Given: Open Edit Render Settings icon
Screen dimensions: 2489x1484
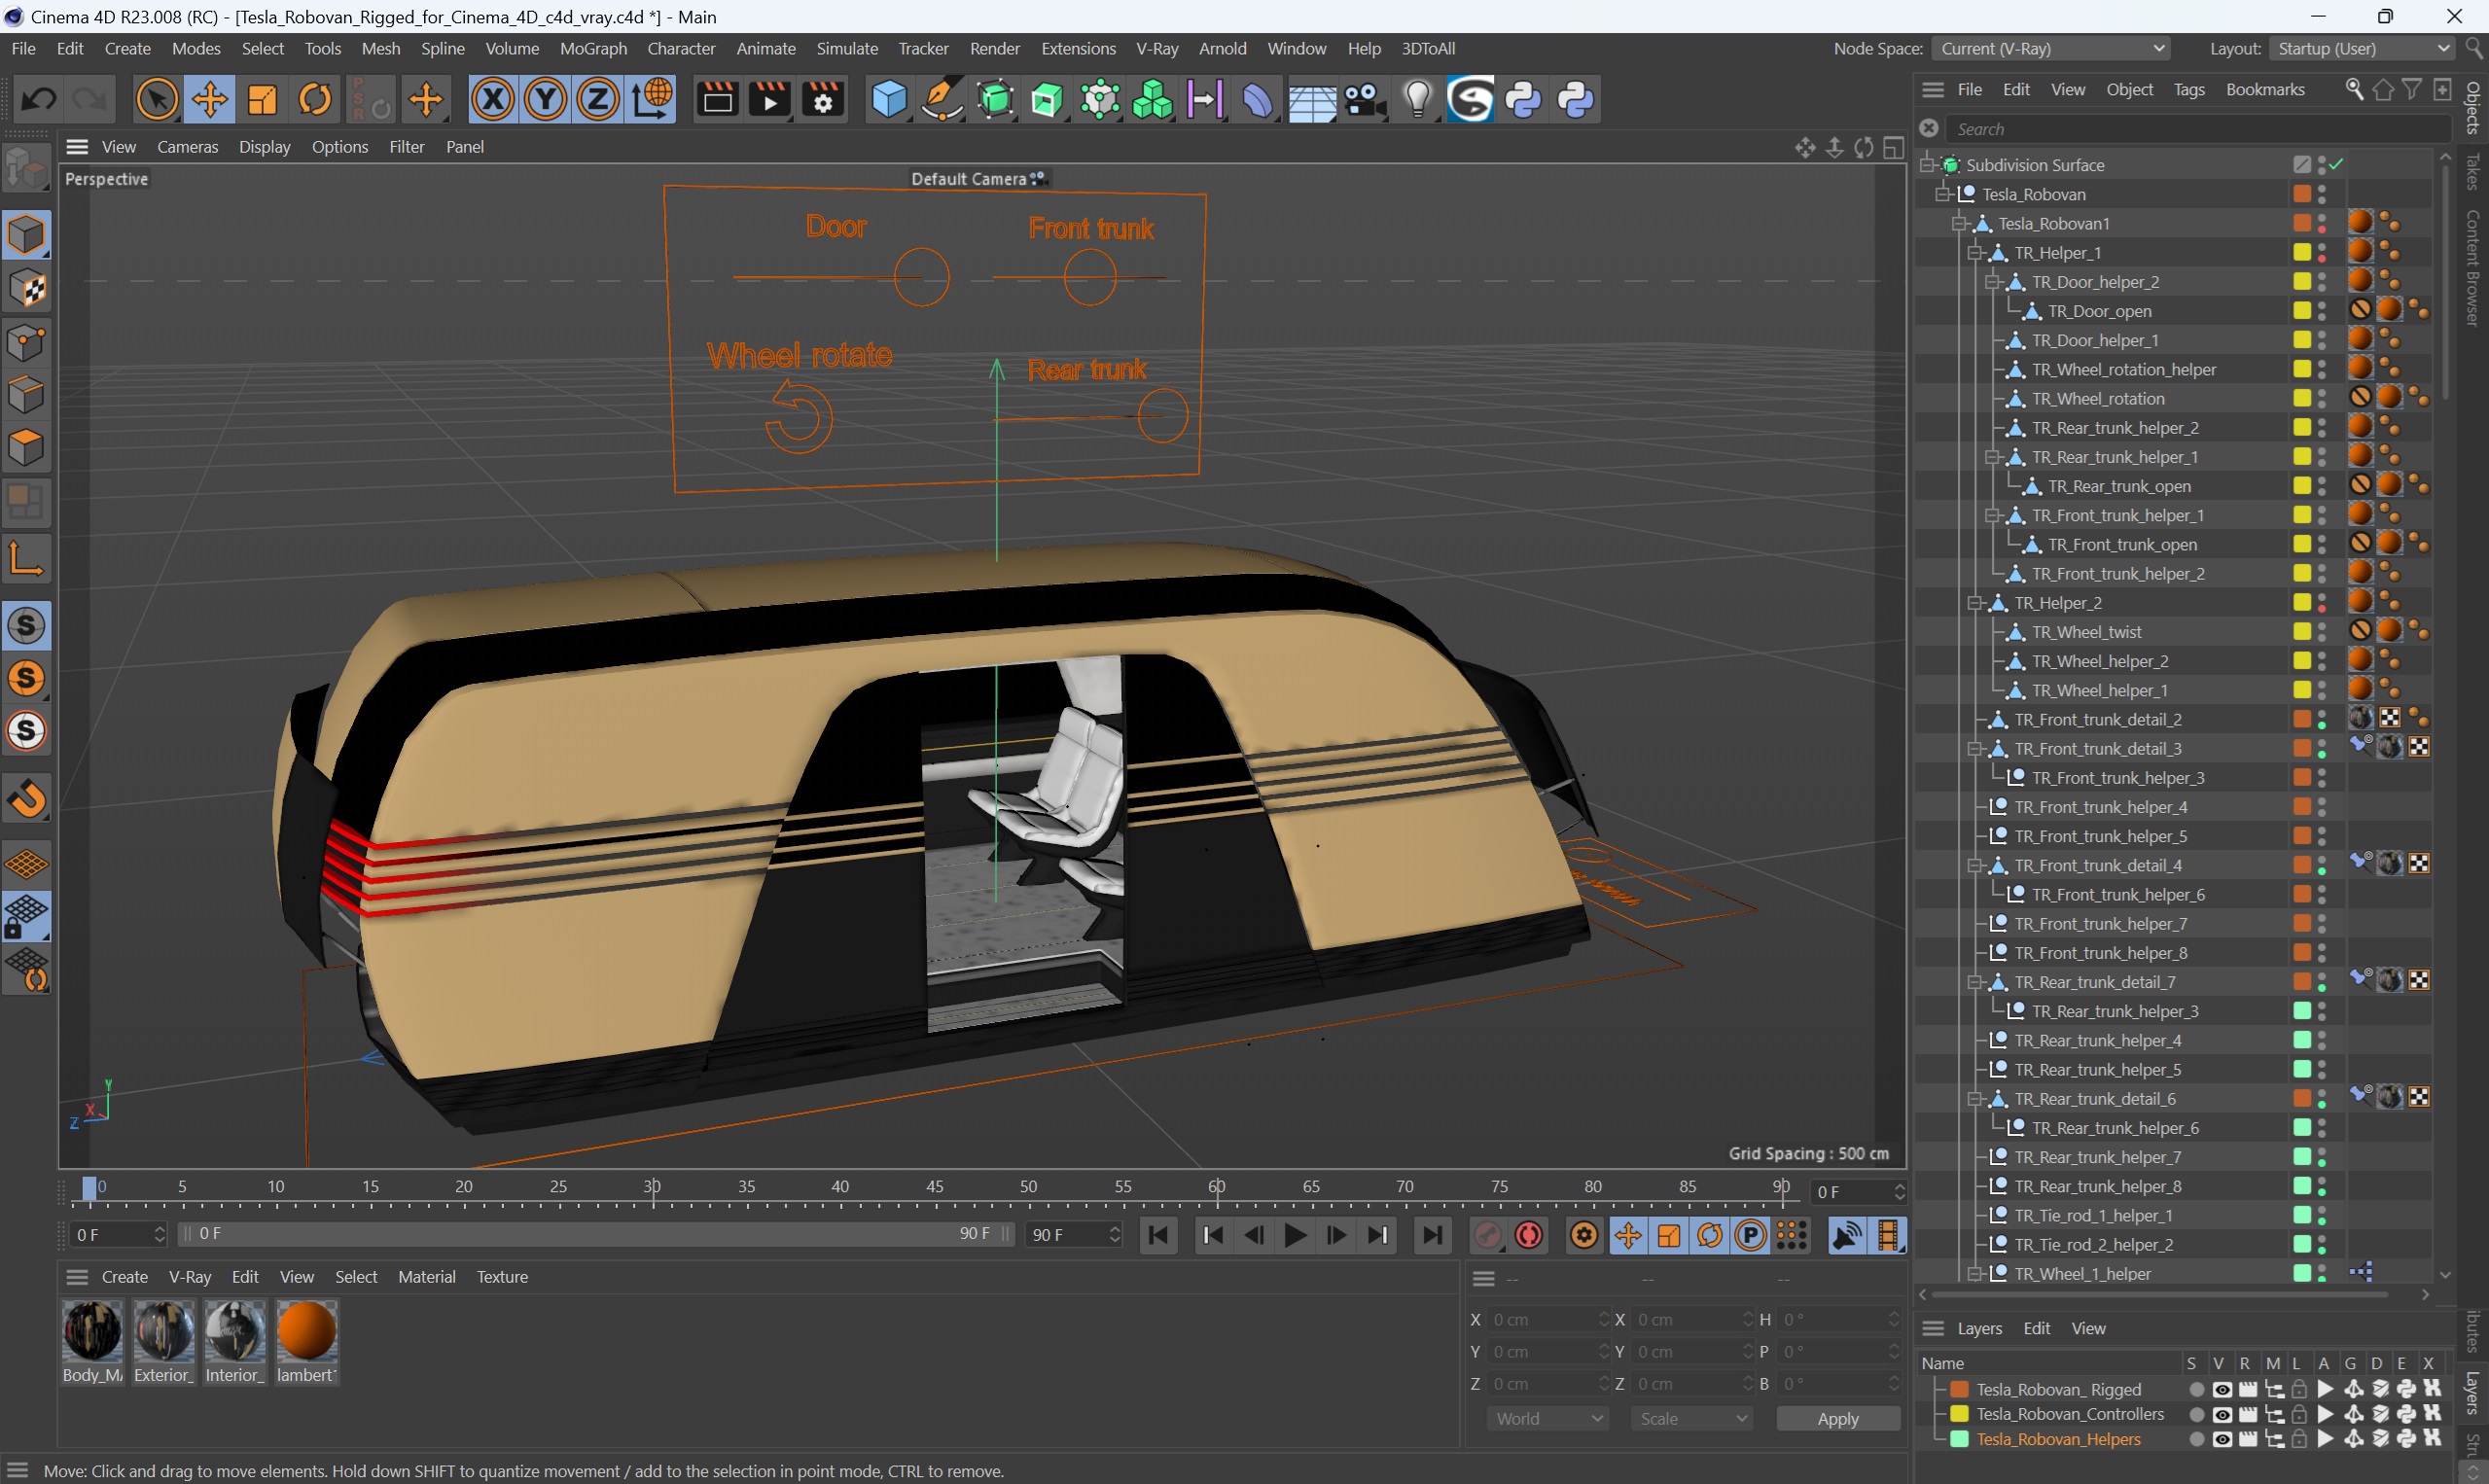Looking at the screenshot, I should tap(823, 99).
